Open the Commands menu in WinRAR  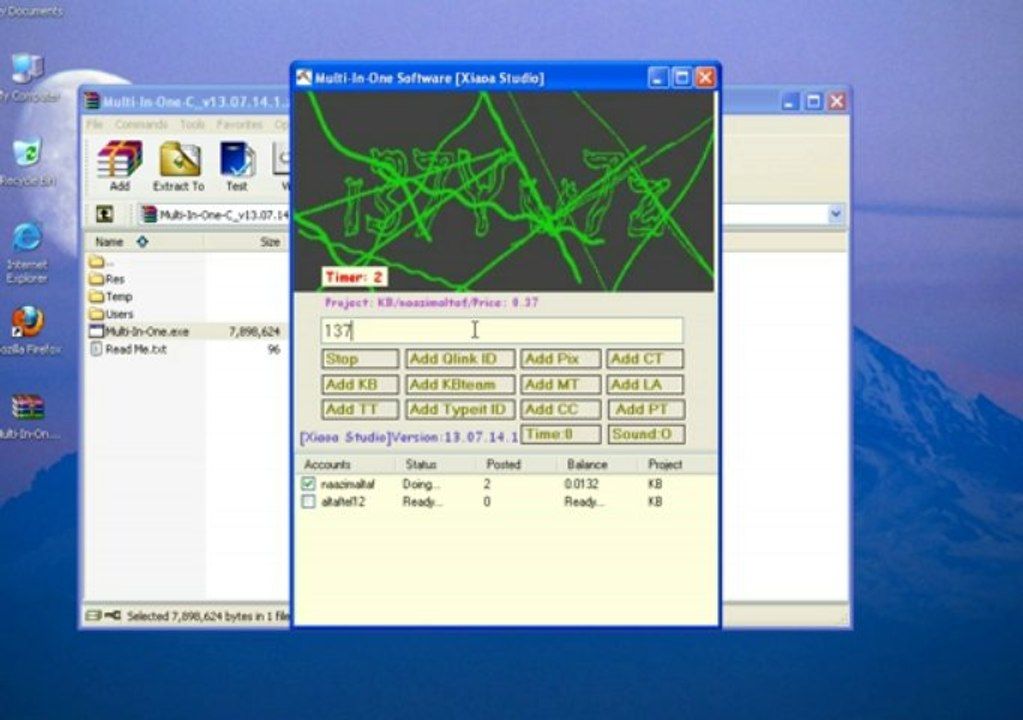coord(141,124)
